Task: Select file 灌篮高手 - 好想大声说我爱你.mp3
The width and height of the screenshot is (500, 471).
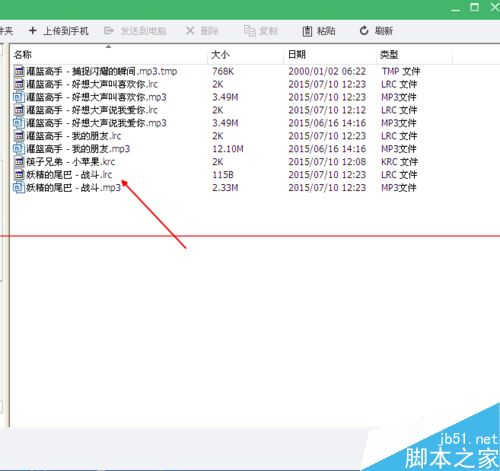Action: (96, 123)
